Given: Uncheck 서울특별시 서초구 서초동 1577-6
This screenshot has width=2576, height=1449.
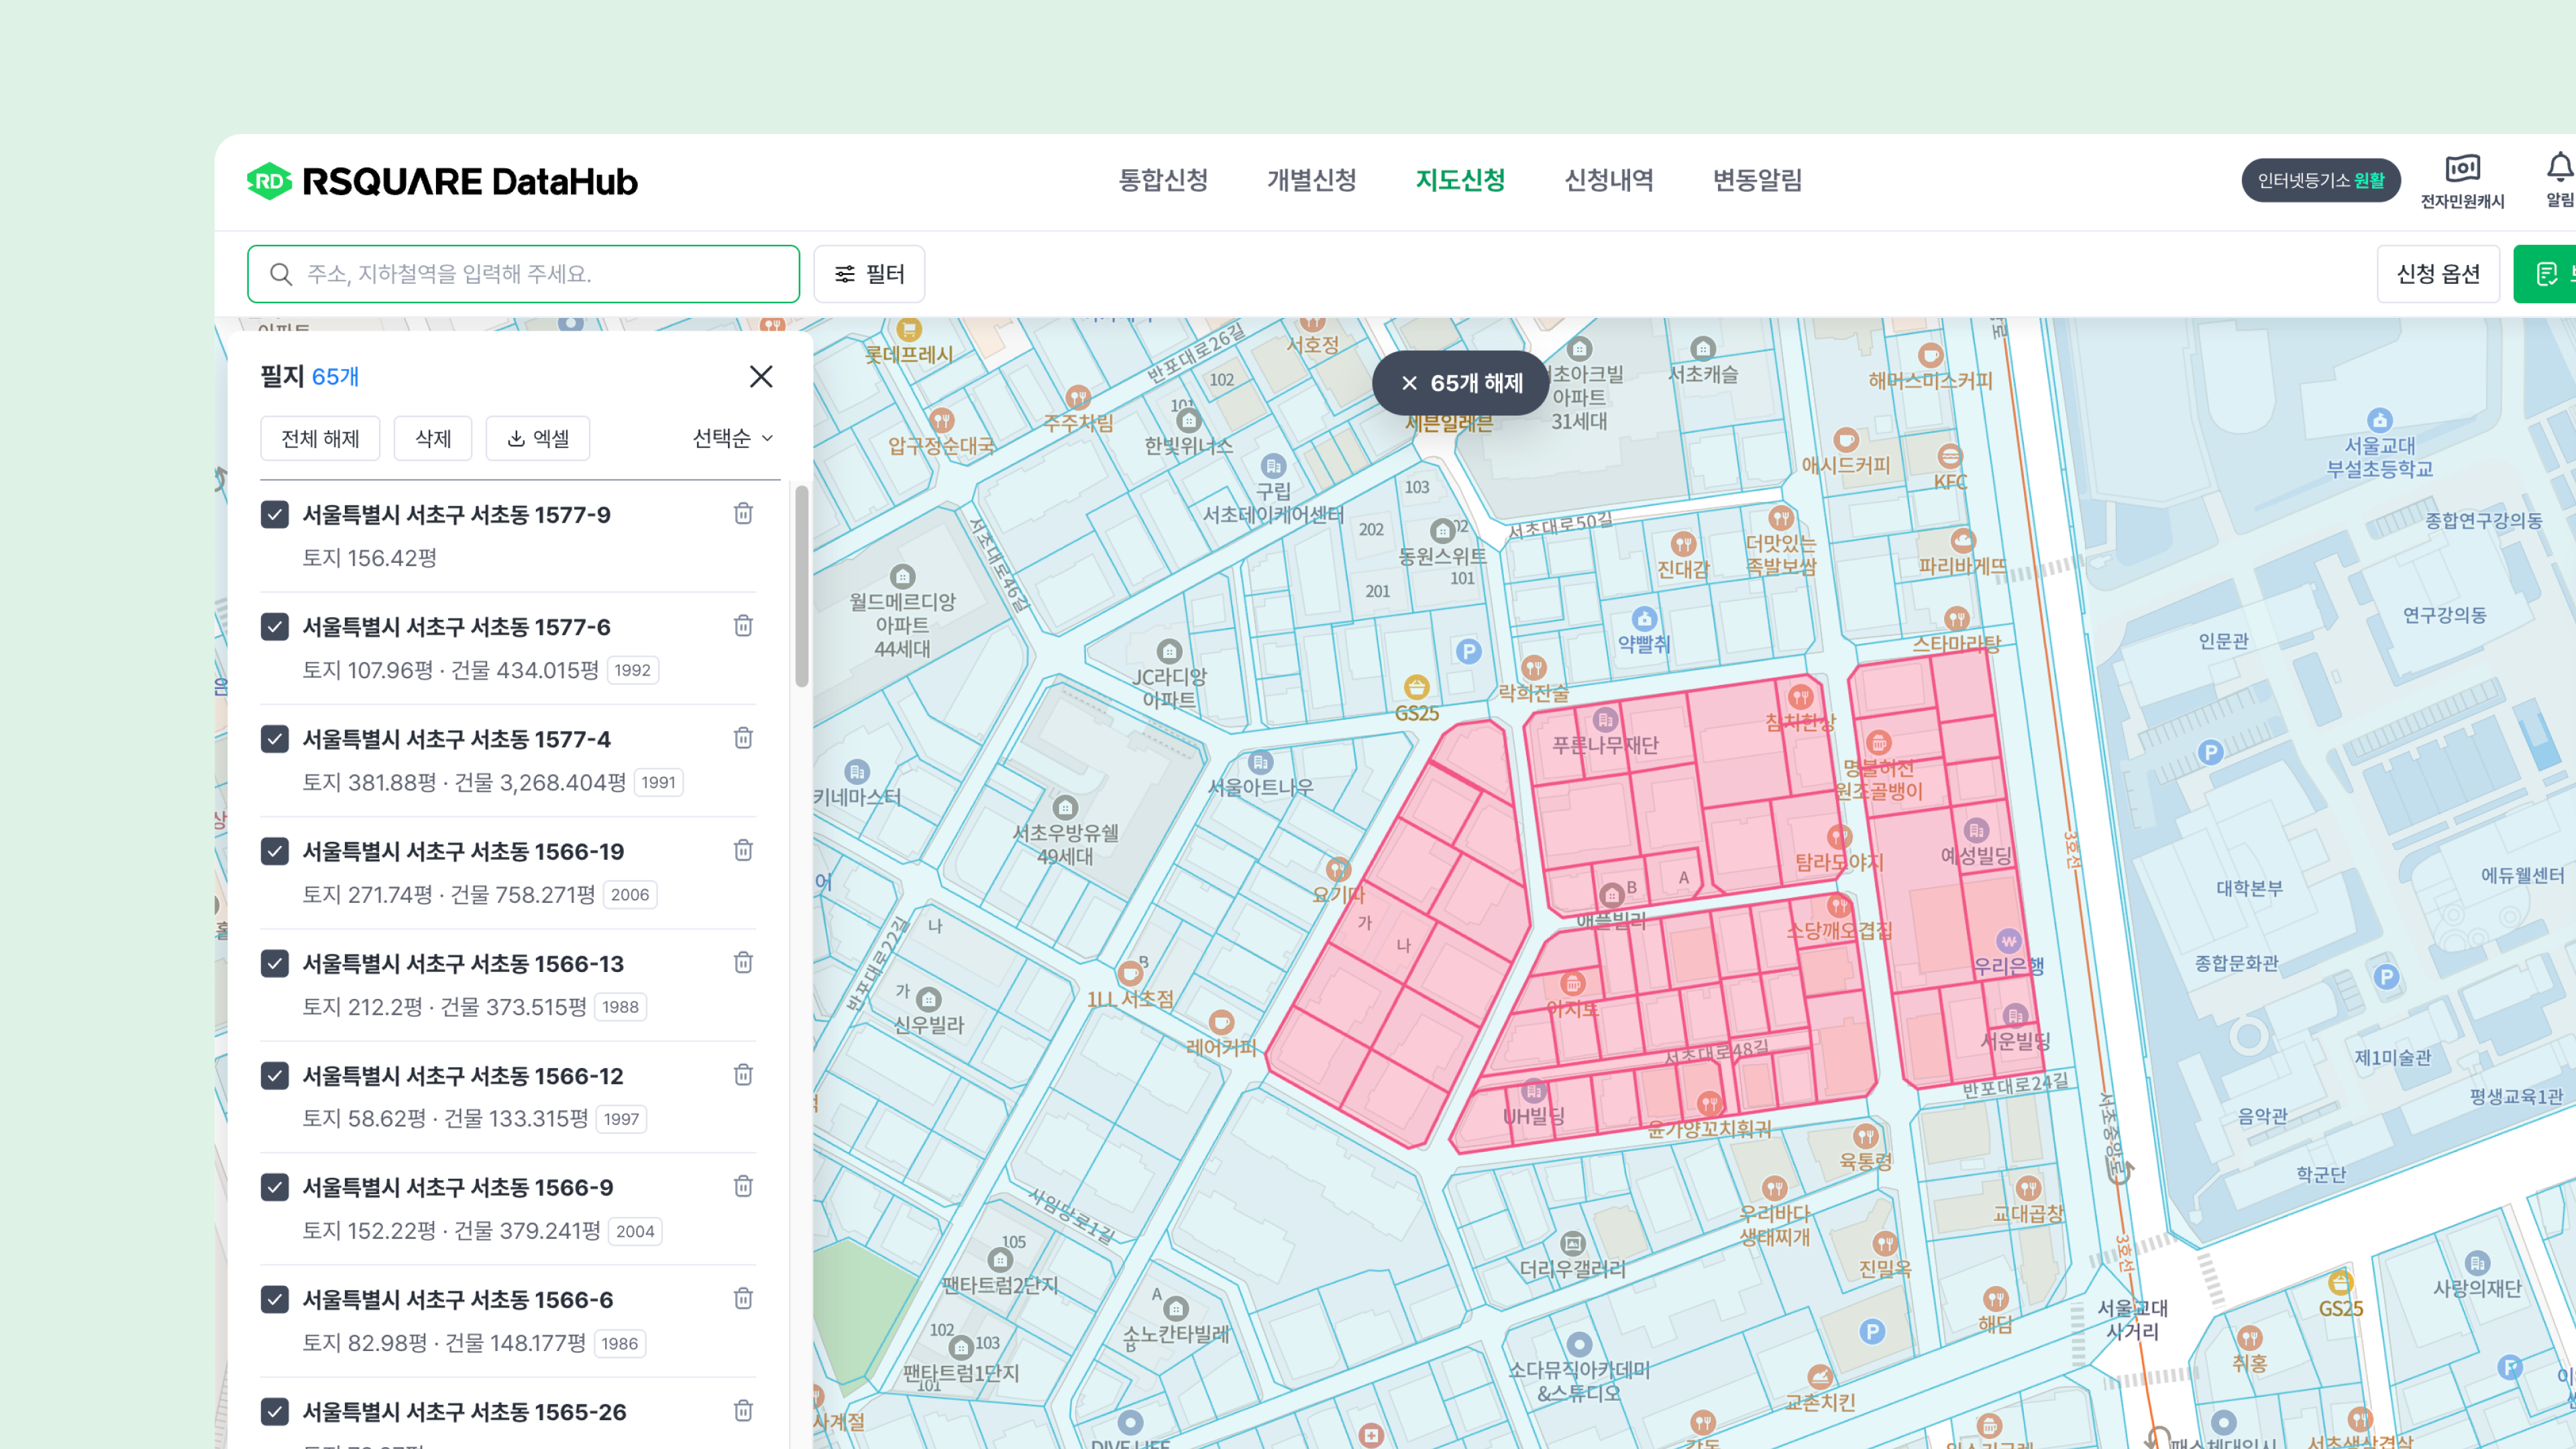Looking at the screenshot, I should click(x=275, y=626).
